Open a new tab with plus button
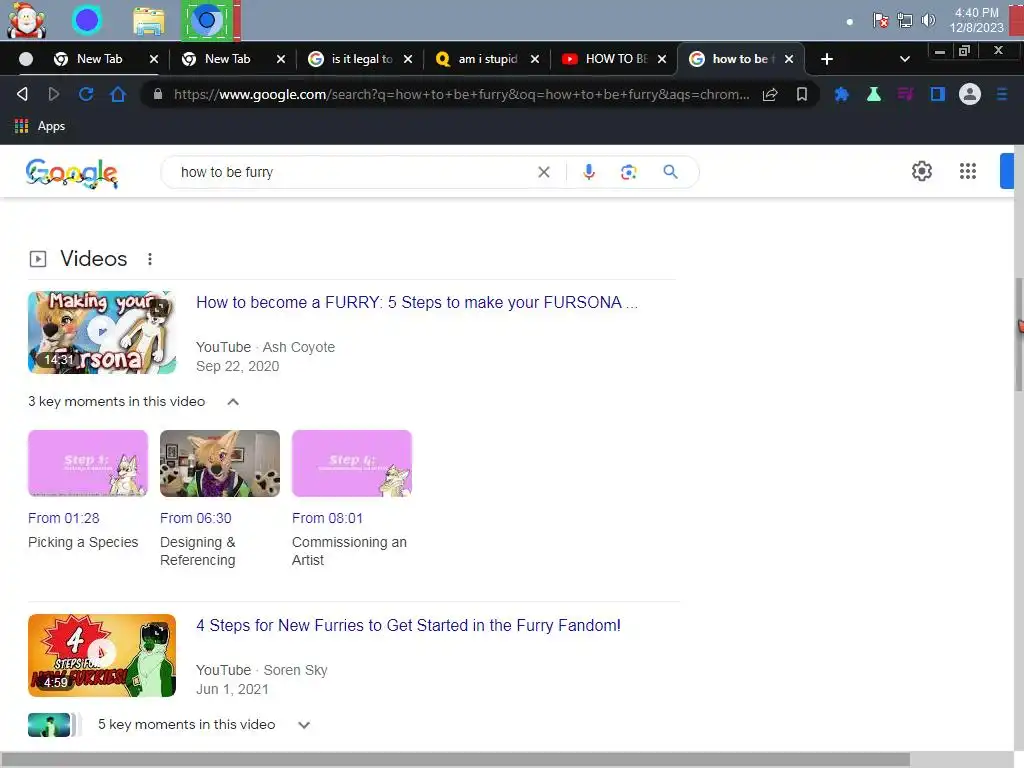This screenshot has width=1024, height=768. pos(827,59)
